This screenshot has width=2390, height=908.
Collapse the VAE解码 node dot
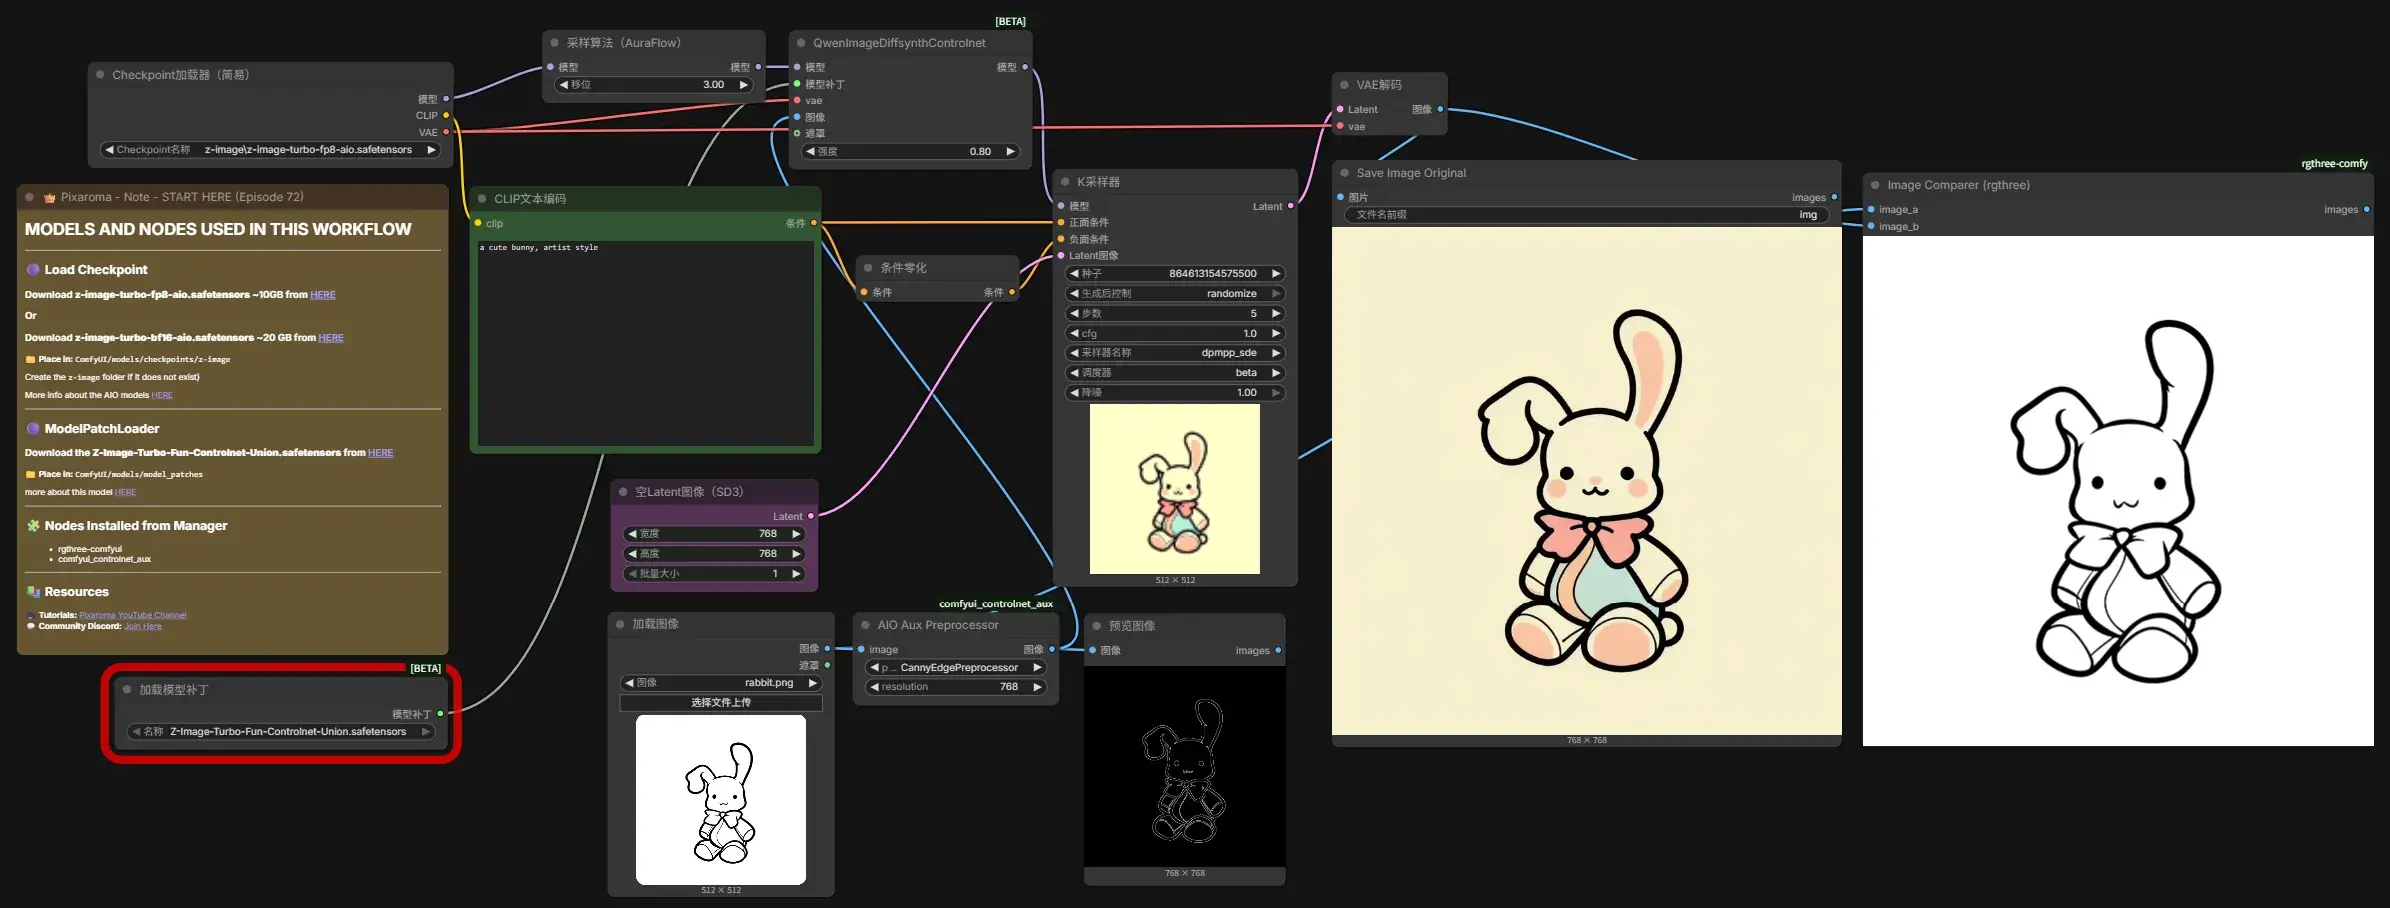coord(1345,85)
